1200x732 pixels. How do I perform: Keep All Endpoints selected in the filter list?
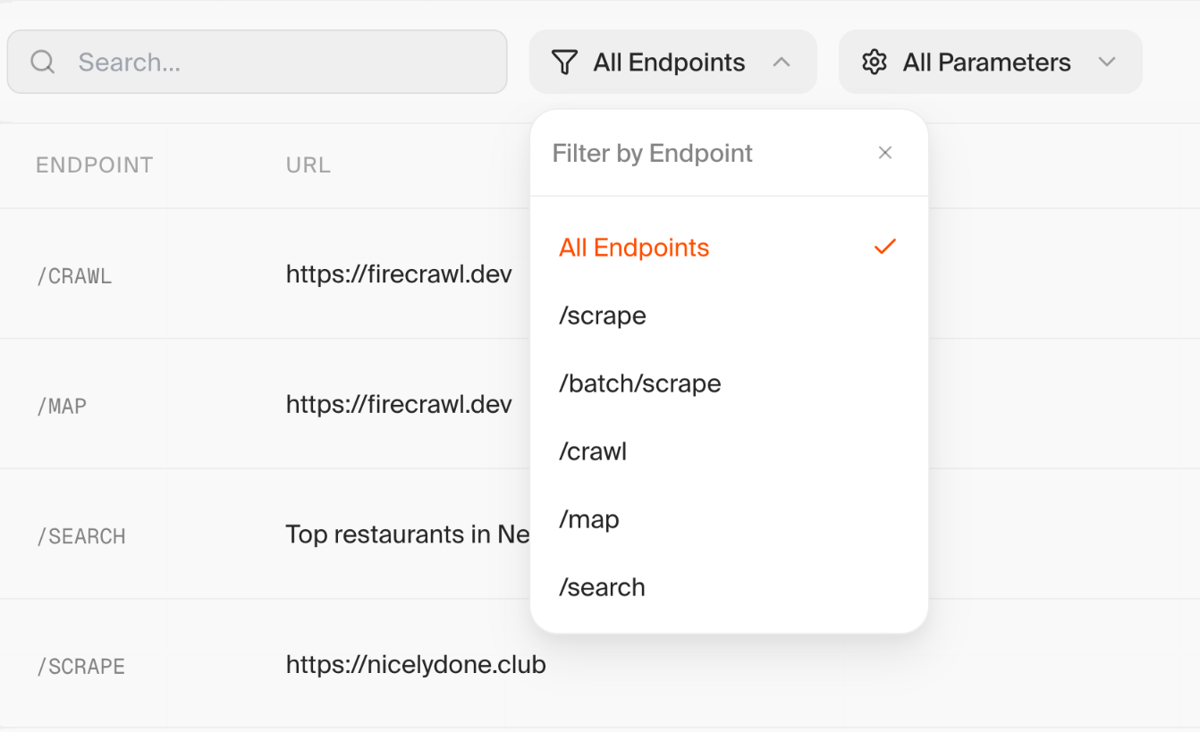coord(633,246)
